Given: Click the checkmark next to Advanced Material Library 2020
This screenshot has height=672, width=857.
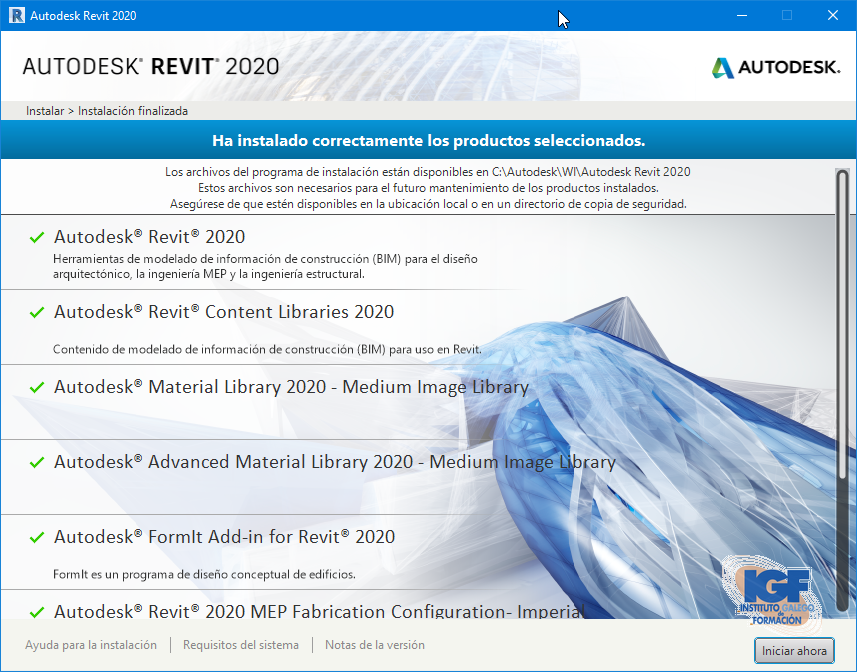Looking at the screenshot, I should pos(36,462).
